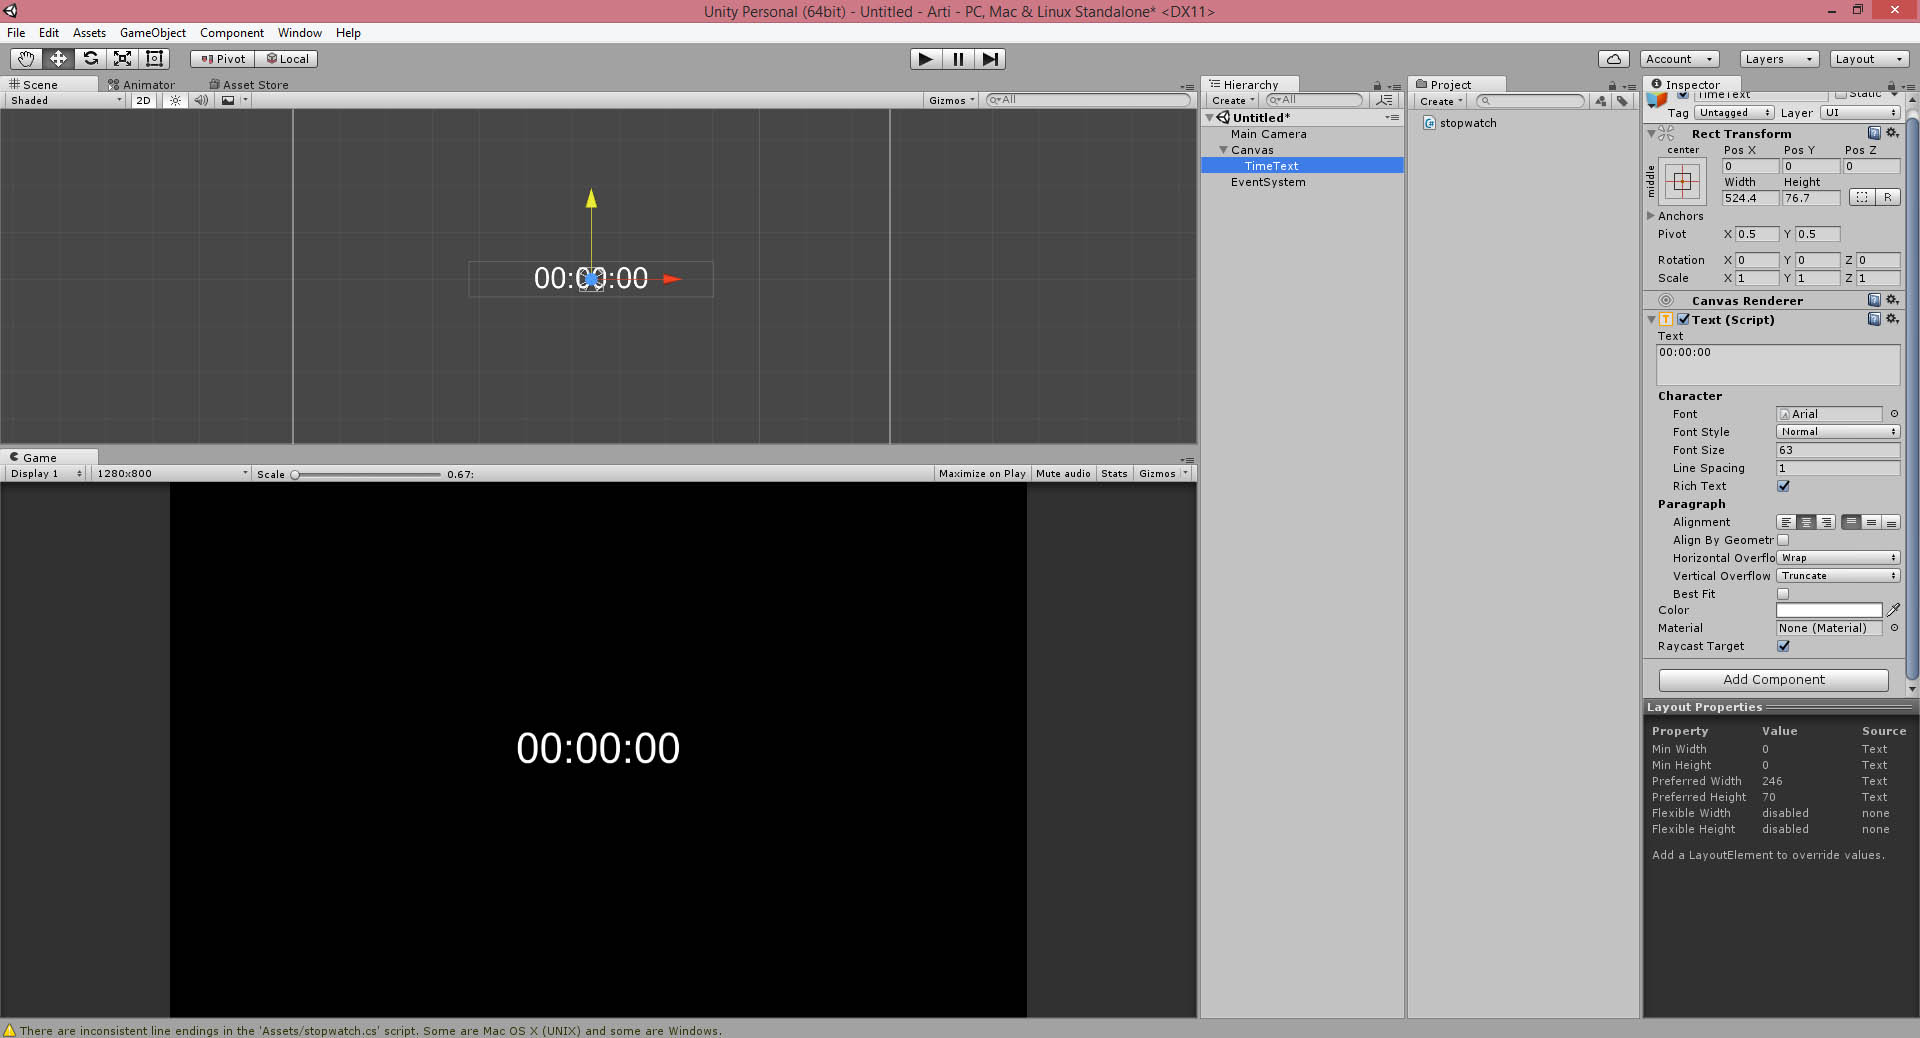Click the Add Component button
The image size is (1920, 1038).
click(x=1774, y=680)
